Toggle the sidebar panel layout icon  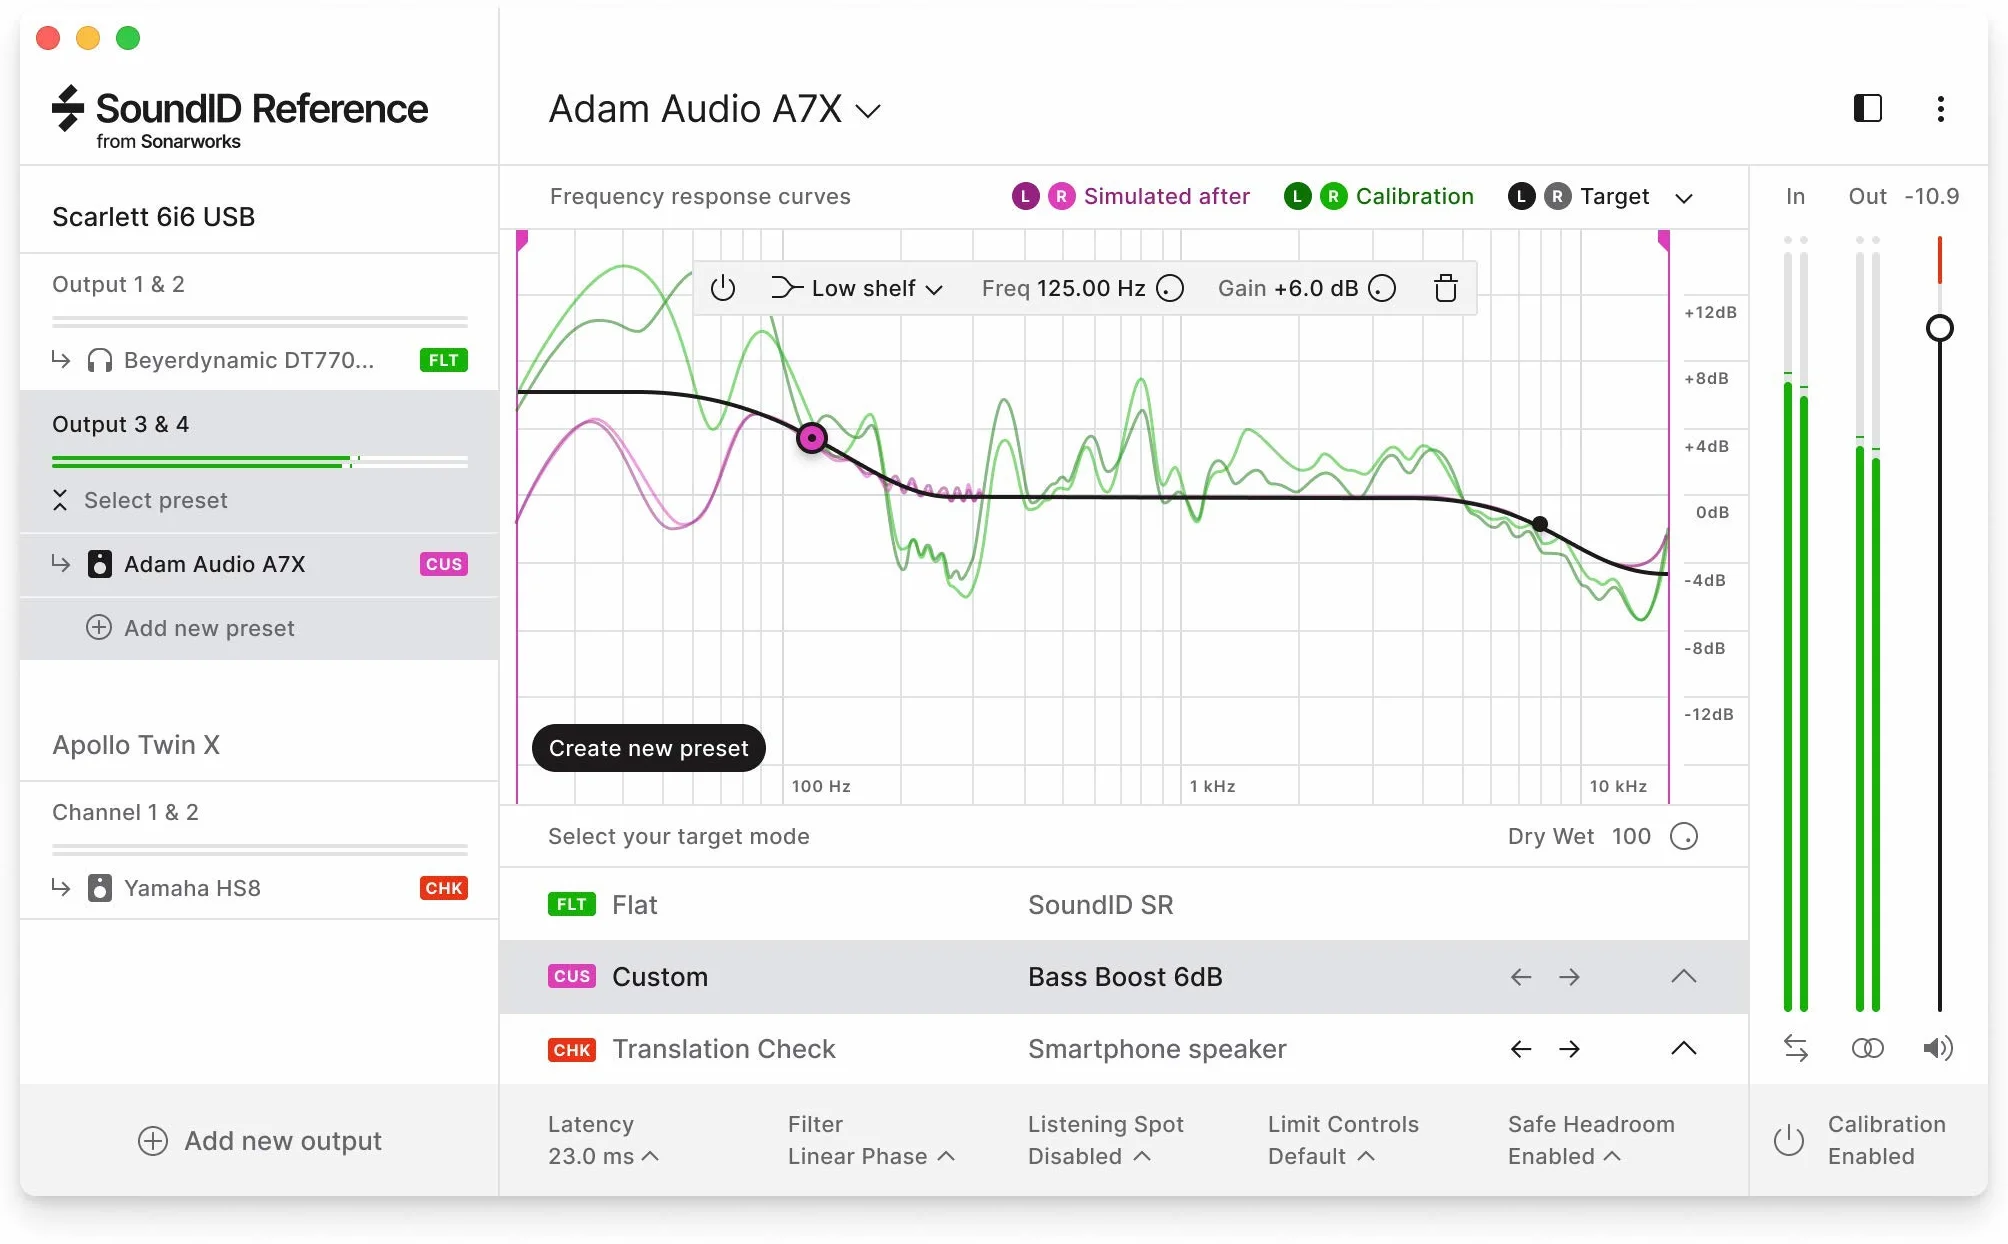tap(1867, 108)
